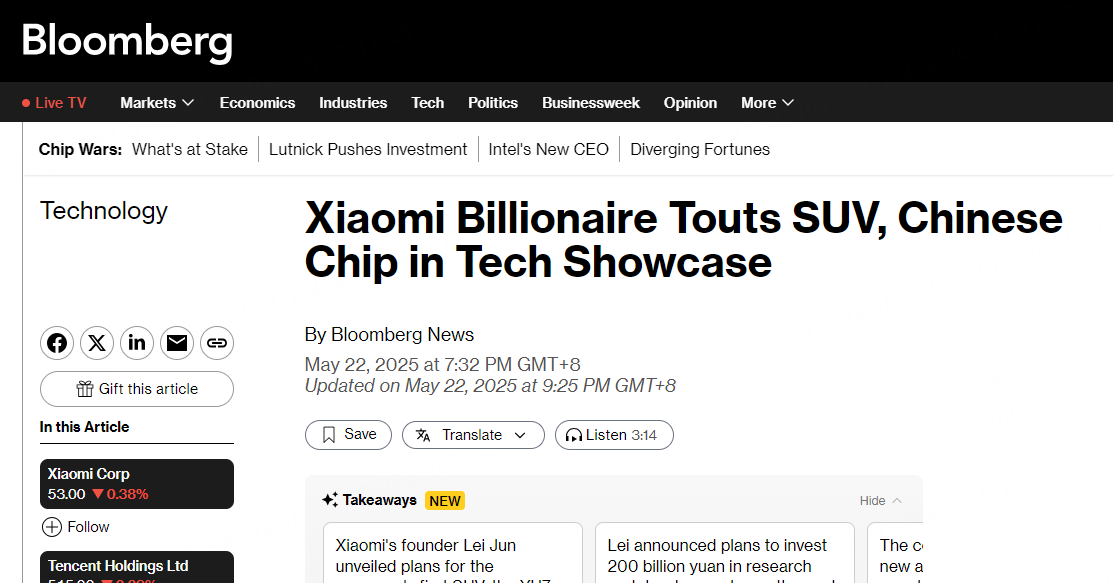Open the Businessweek menu item

click(x=591, y=103)
